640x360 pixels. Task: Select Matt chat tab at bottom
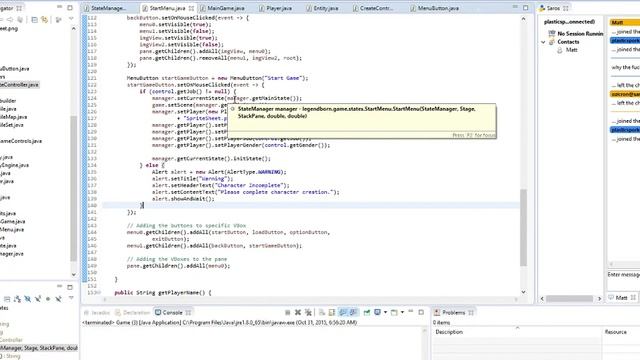point(622,298)
